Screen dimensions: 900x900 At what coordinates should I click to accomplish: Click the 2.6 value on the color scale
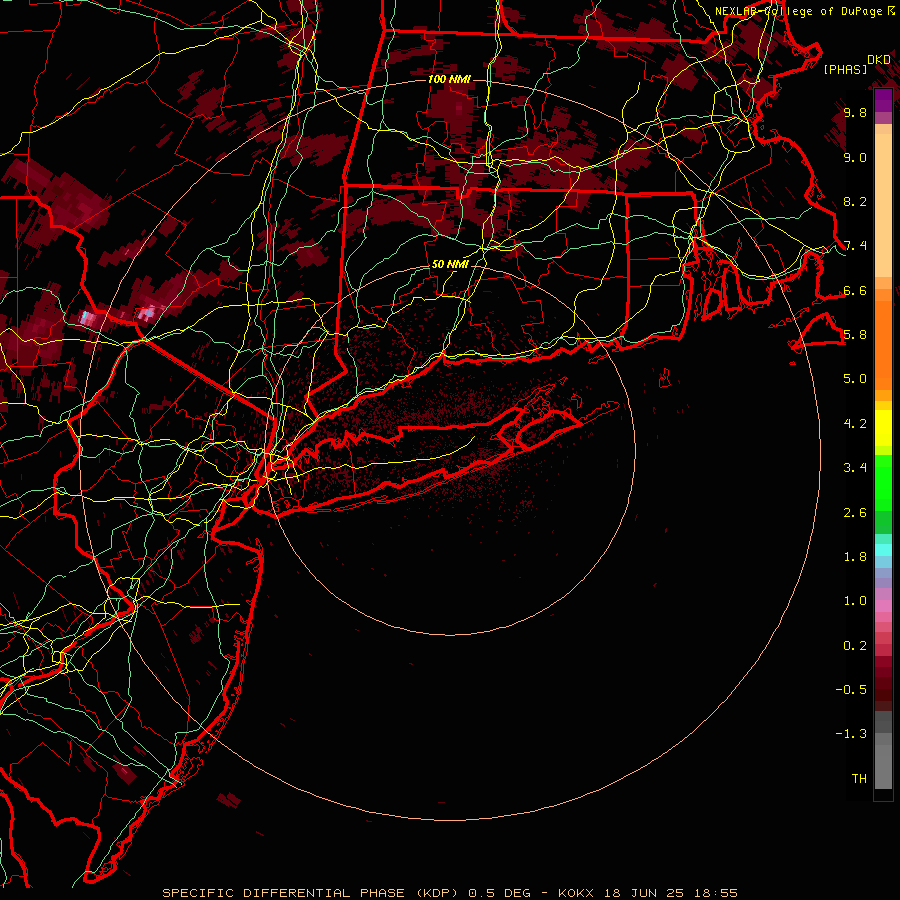pos(855,513)
